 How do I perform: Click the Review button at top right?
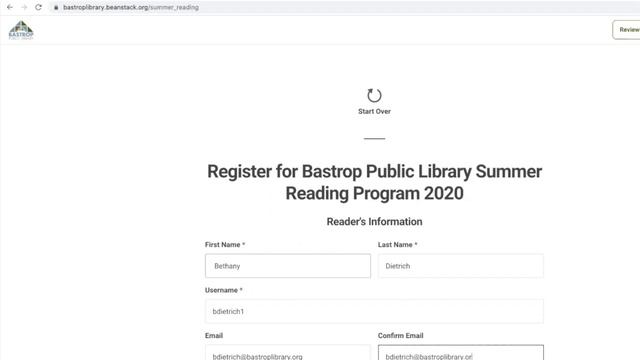627,30
